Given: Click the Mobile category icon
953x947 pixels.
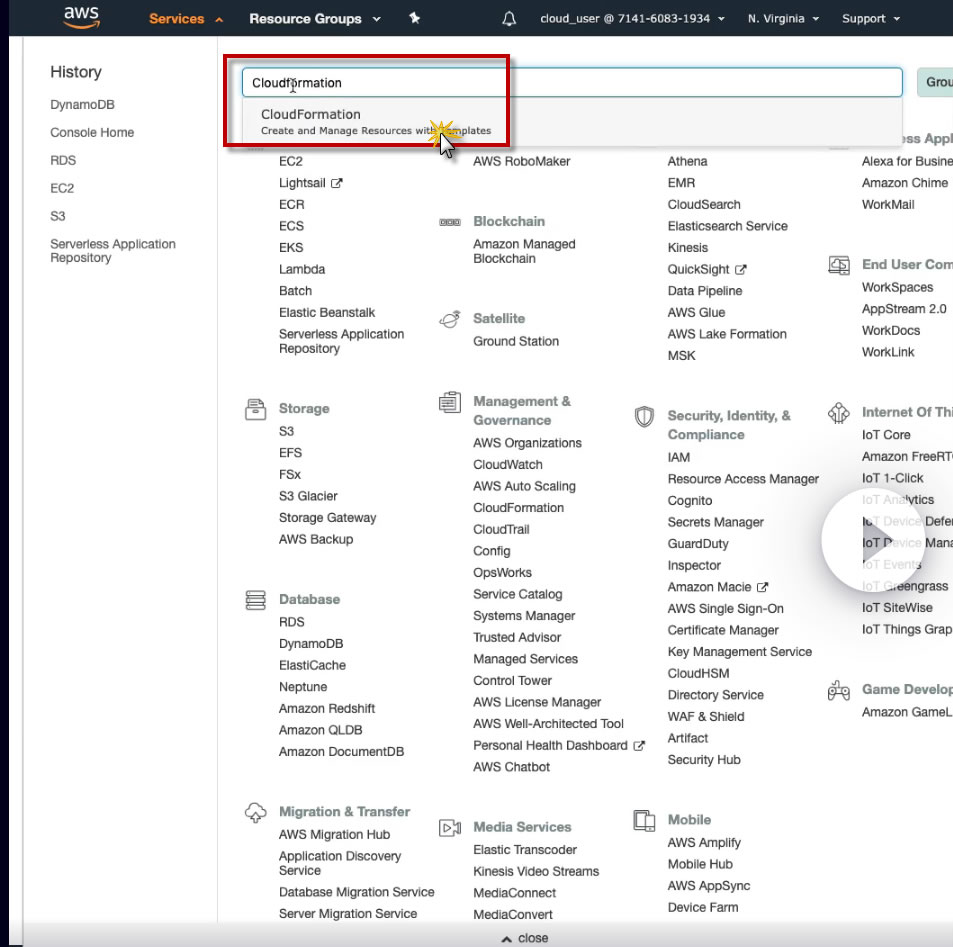Looking at the screenshot, I should [x=644, y=821].
